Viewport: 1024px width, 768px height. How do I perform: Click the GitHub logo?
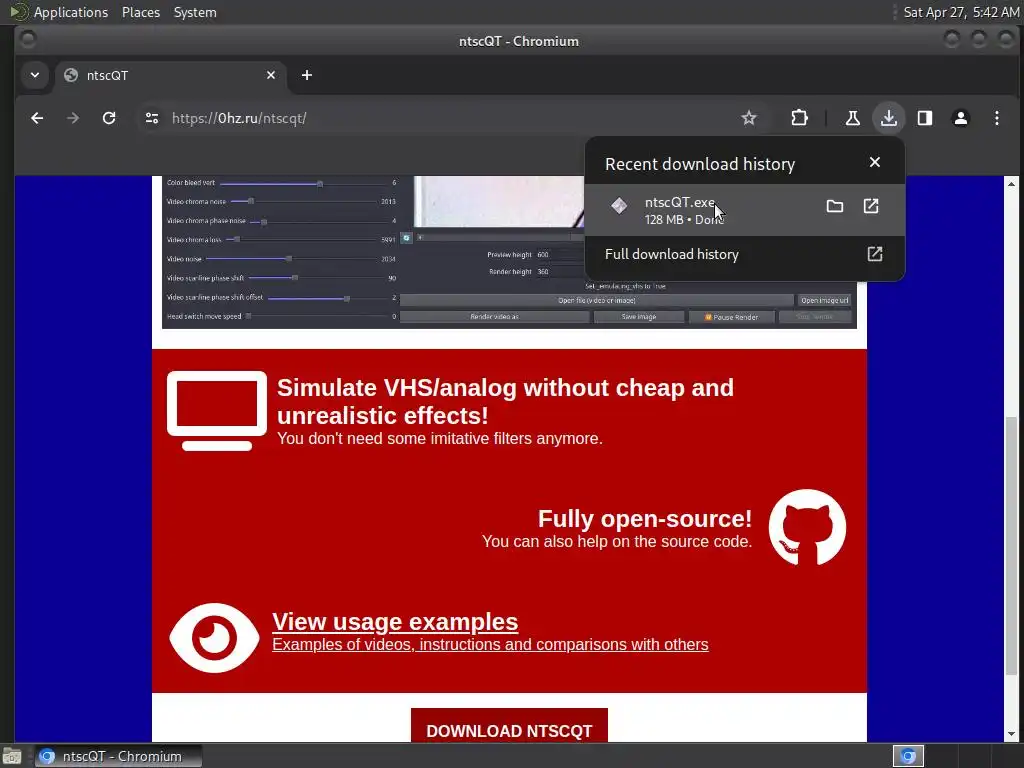[807, 527]
